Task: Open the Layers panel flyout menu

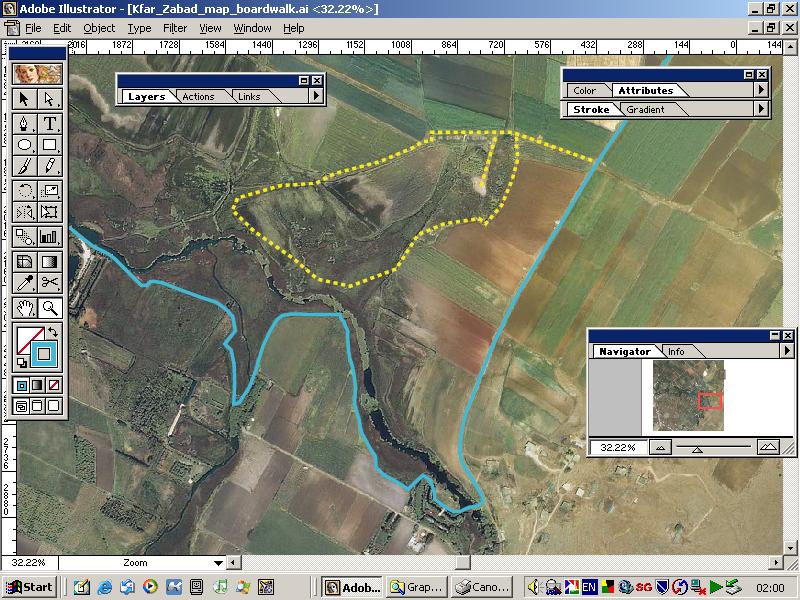Action: (x=316, y=96)
